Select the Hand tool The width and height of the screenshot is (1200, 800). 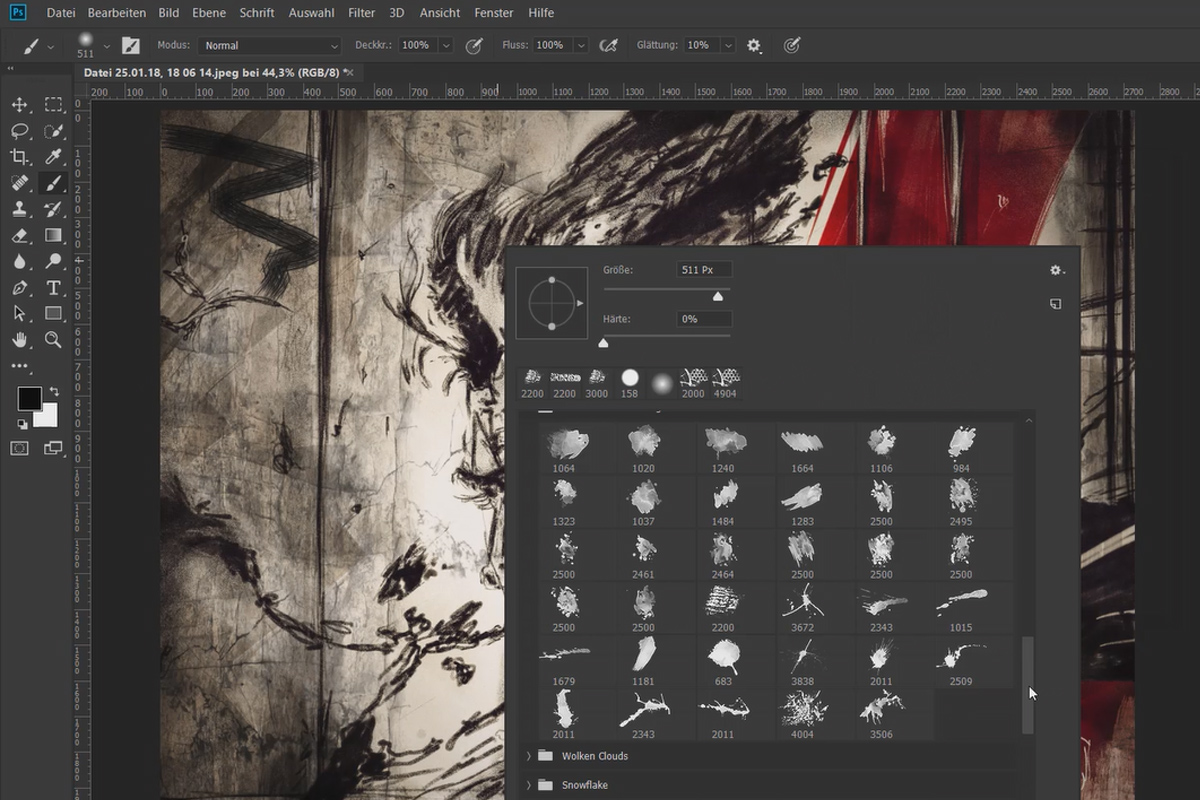tap(19, 340)
